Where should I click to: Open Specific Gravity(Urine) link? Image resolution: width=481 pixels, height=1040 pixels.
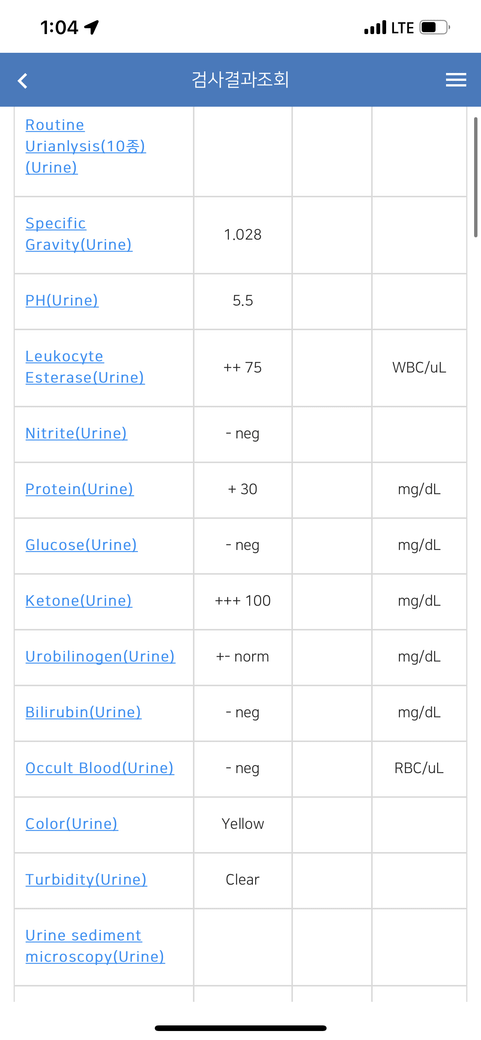pyautogui.click(x=78, y=234)
